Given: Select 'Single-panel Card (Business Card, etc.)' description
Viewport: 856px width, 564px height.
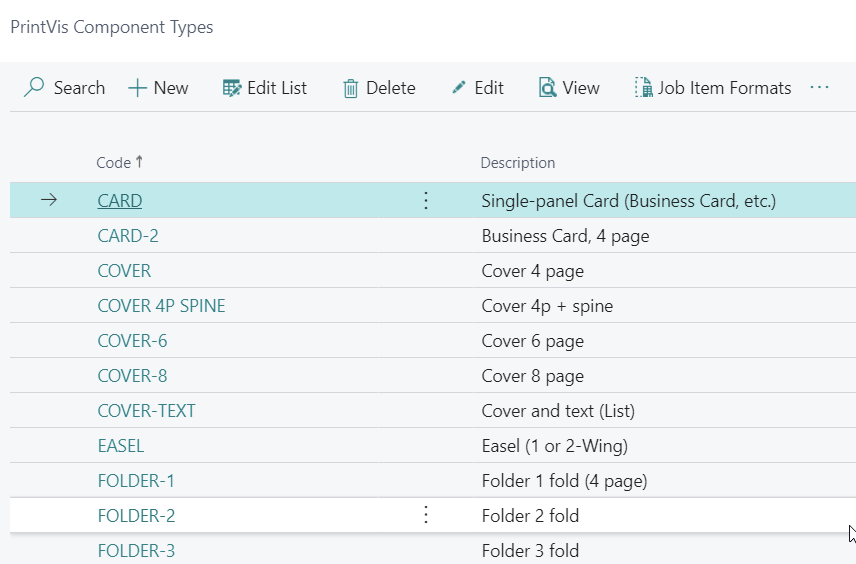Looking at the screenshot, I should click(628, 201).
